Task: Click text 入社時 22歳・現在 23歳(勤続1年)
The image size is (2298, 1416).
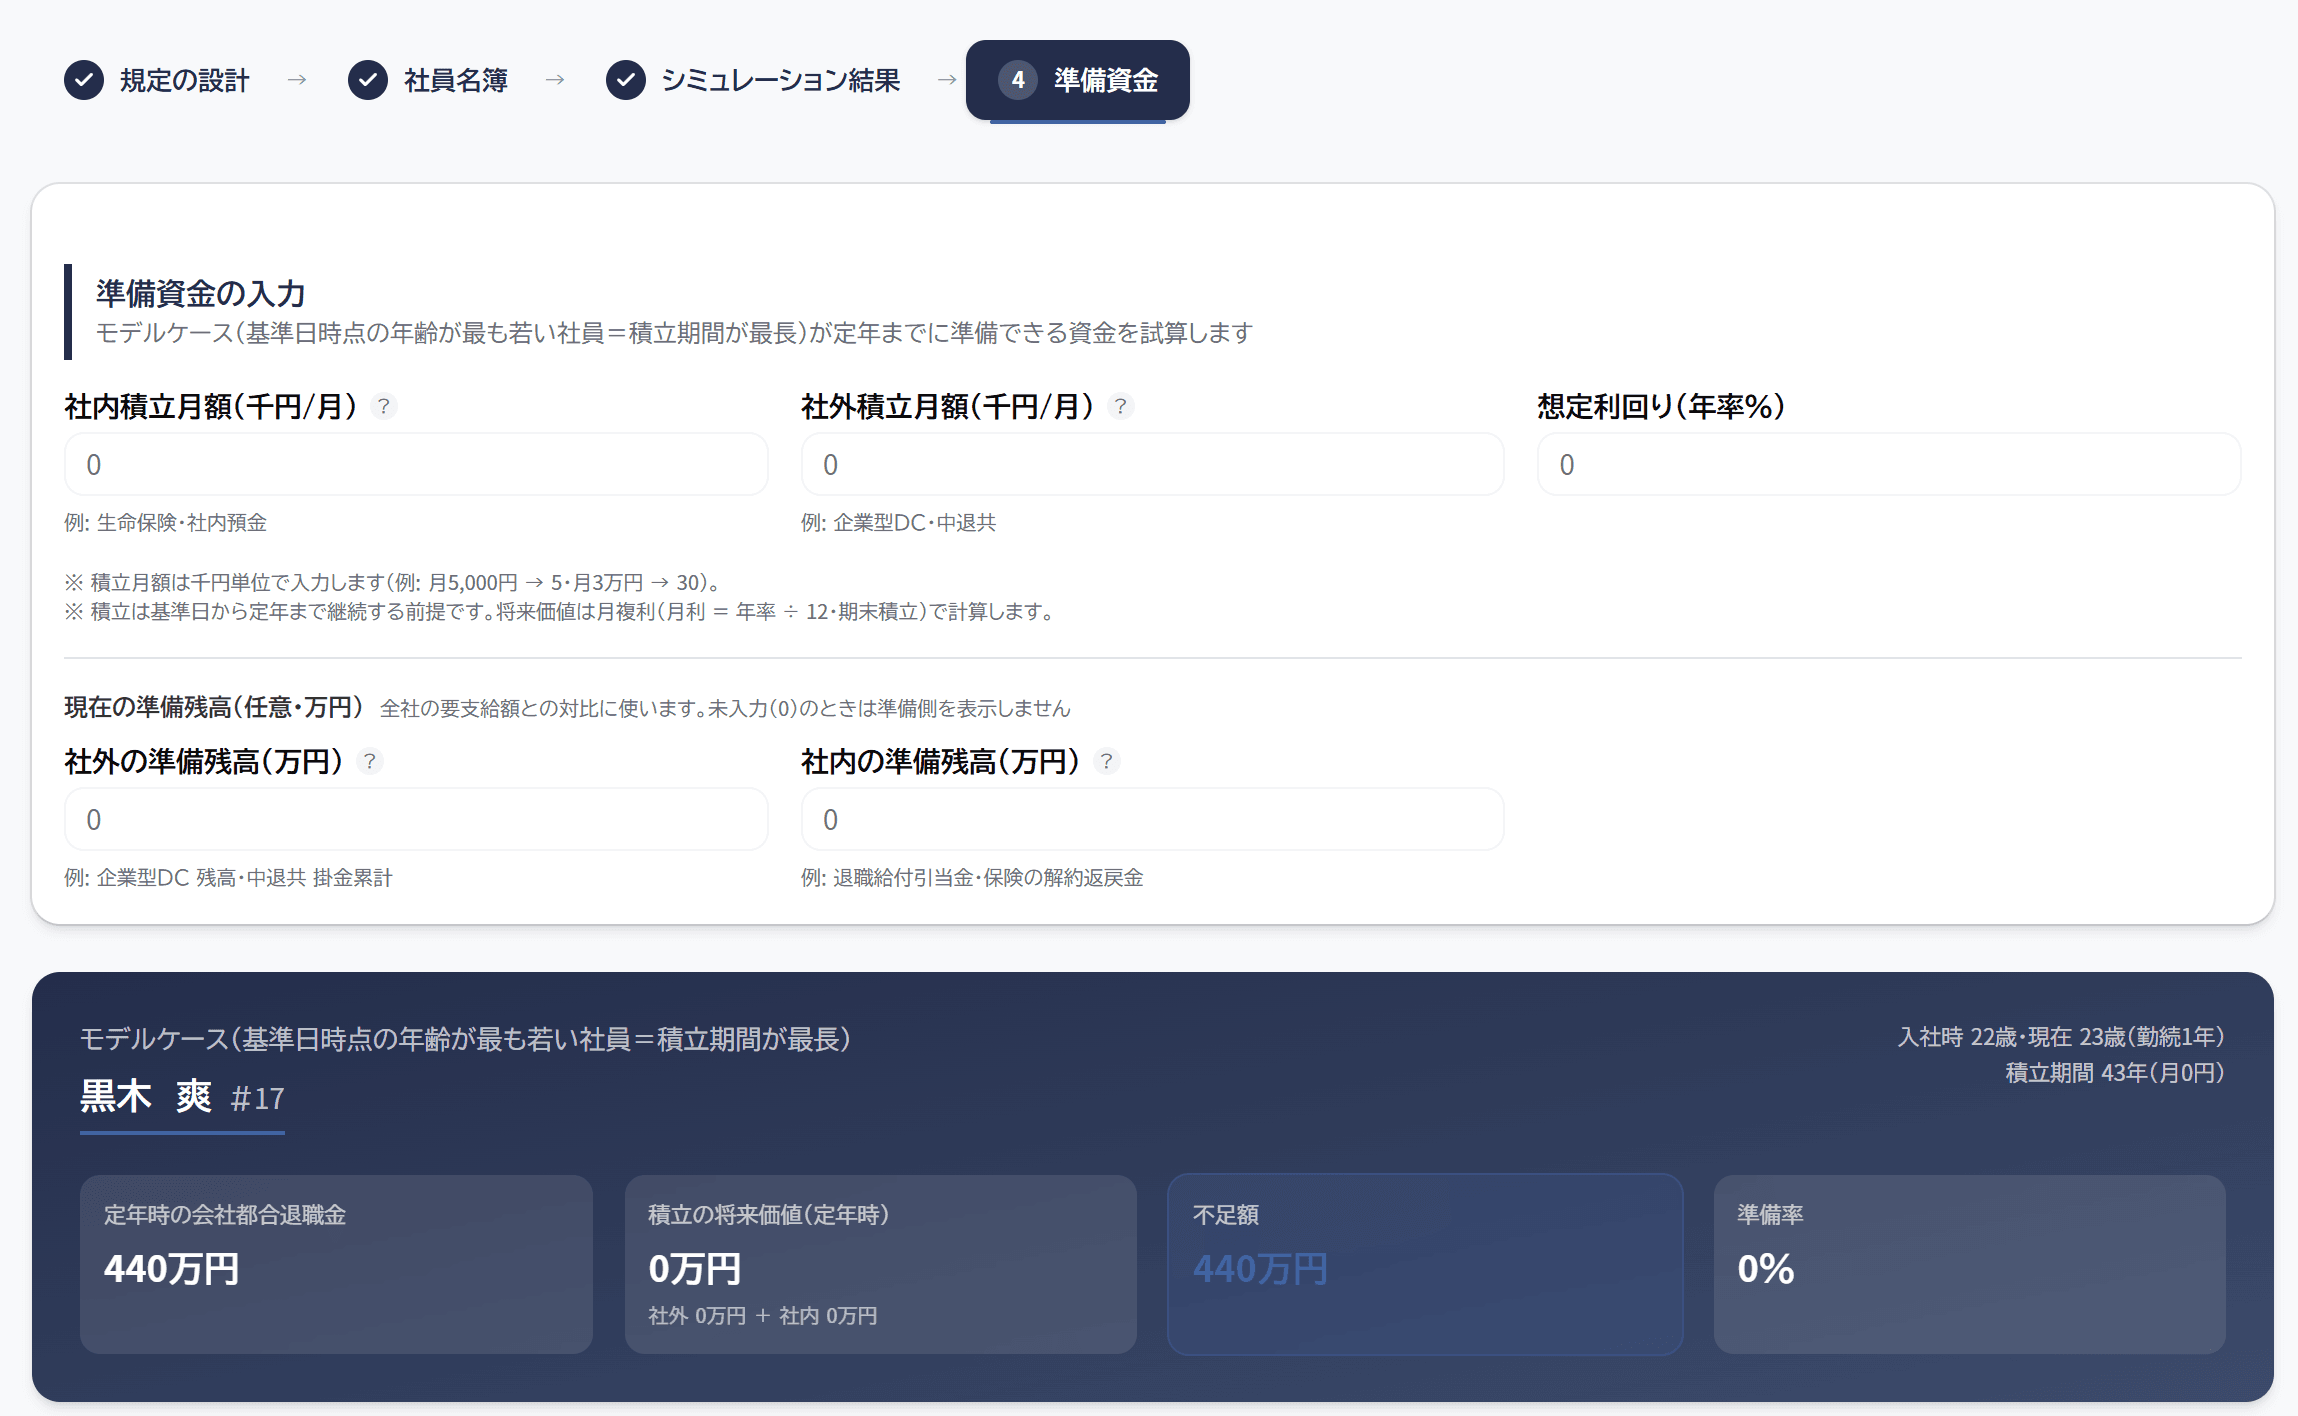Action: click(x=2061, y=1037)
